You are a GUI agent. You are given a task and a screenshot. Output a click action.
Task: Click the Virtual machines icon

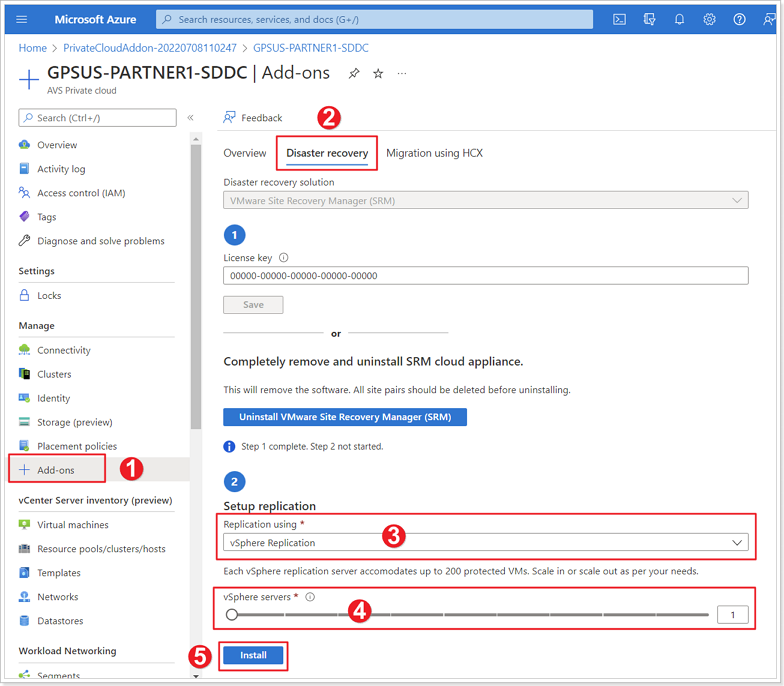pyautogui.click(x=24, y=524)
